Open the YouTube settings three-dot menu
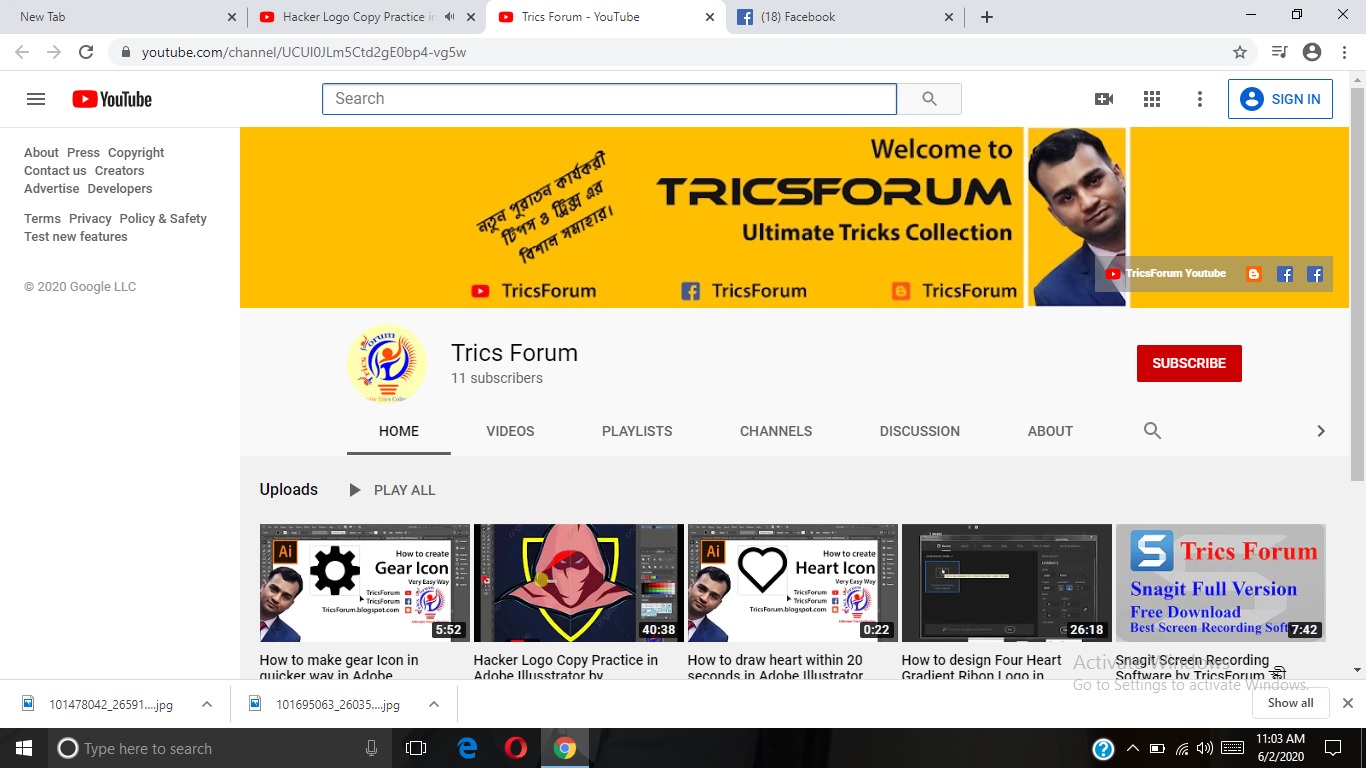This screenshot has width=1366, height=768. 1200,99
